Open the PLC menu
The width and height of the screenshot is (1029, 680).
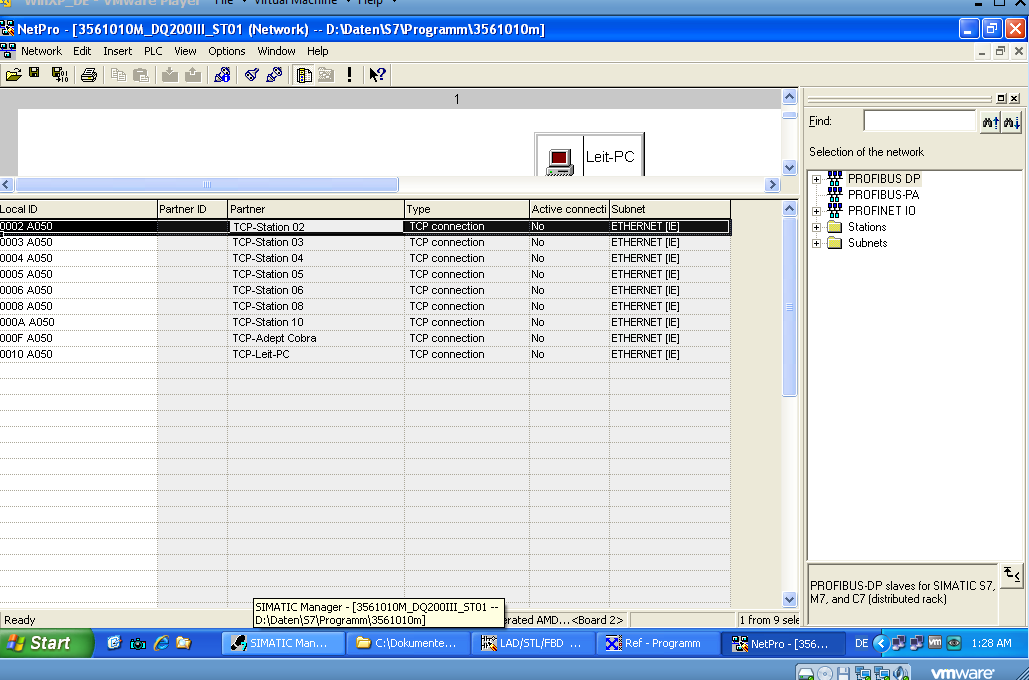click(153, 51)
